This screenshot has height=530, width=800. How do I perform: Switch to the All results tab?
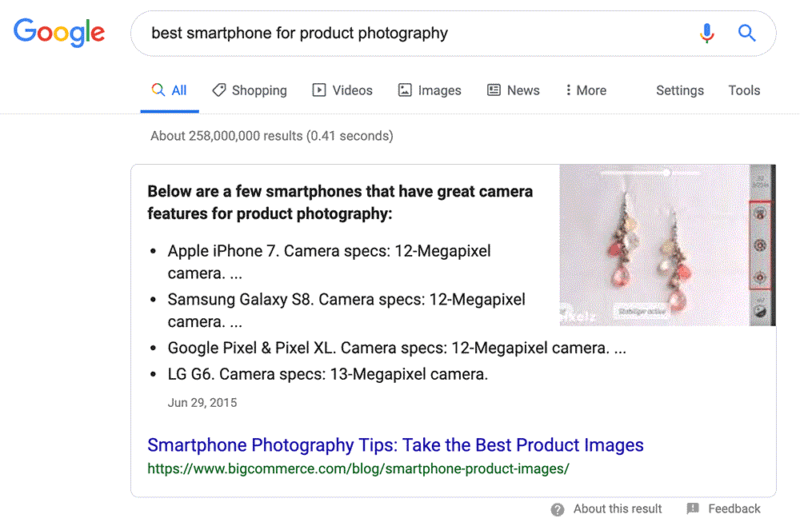click(169, 90)
